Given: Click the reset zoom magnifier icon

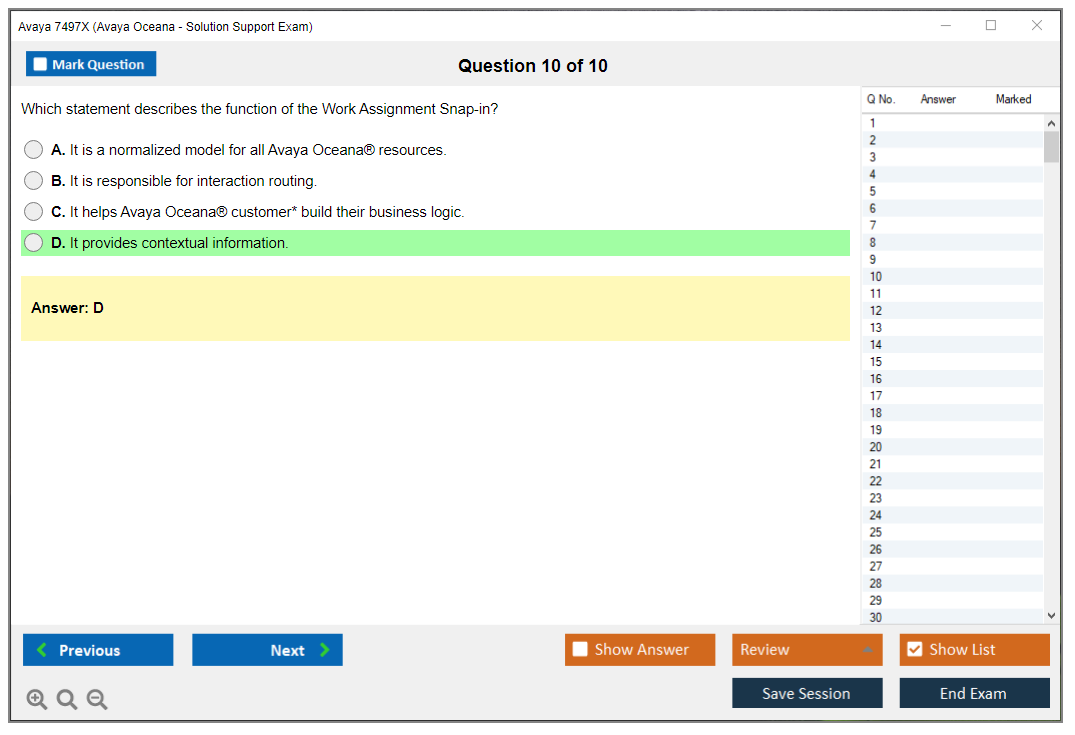Looking at the screenshot, I should [x=67, y=700].
